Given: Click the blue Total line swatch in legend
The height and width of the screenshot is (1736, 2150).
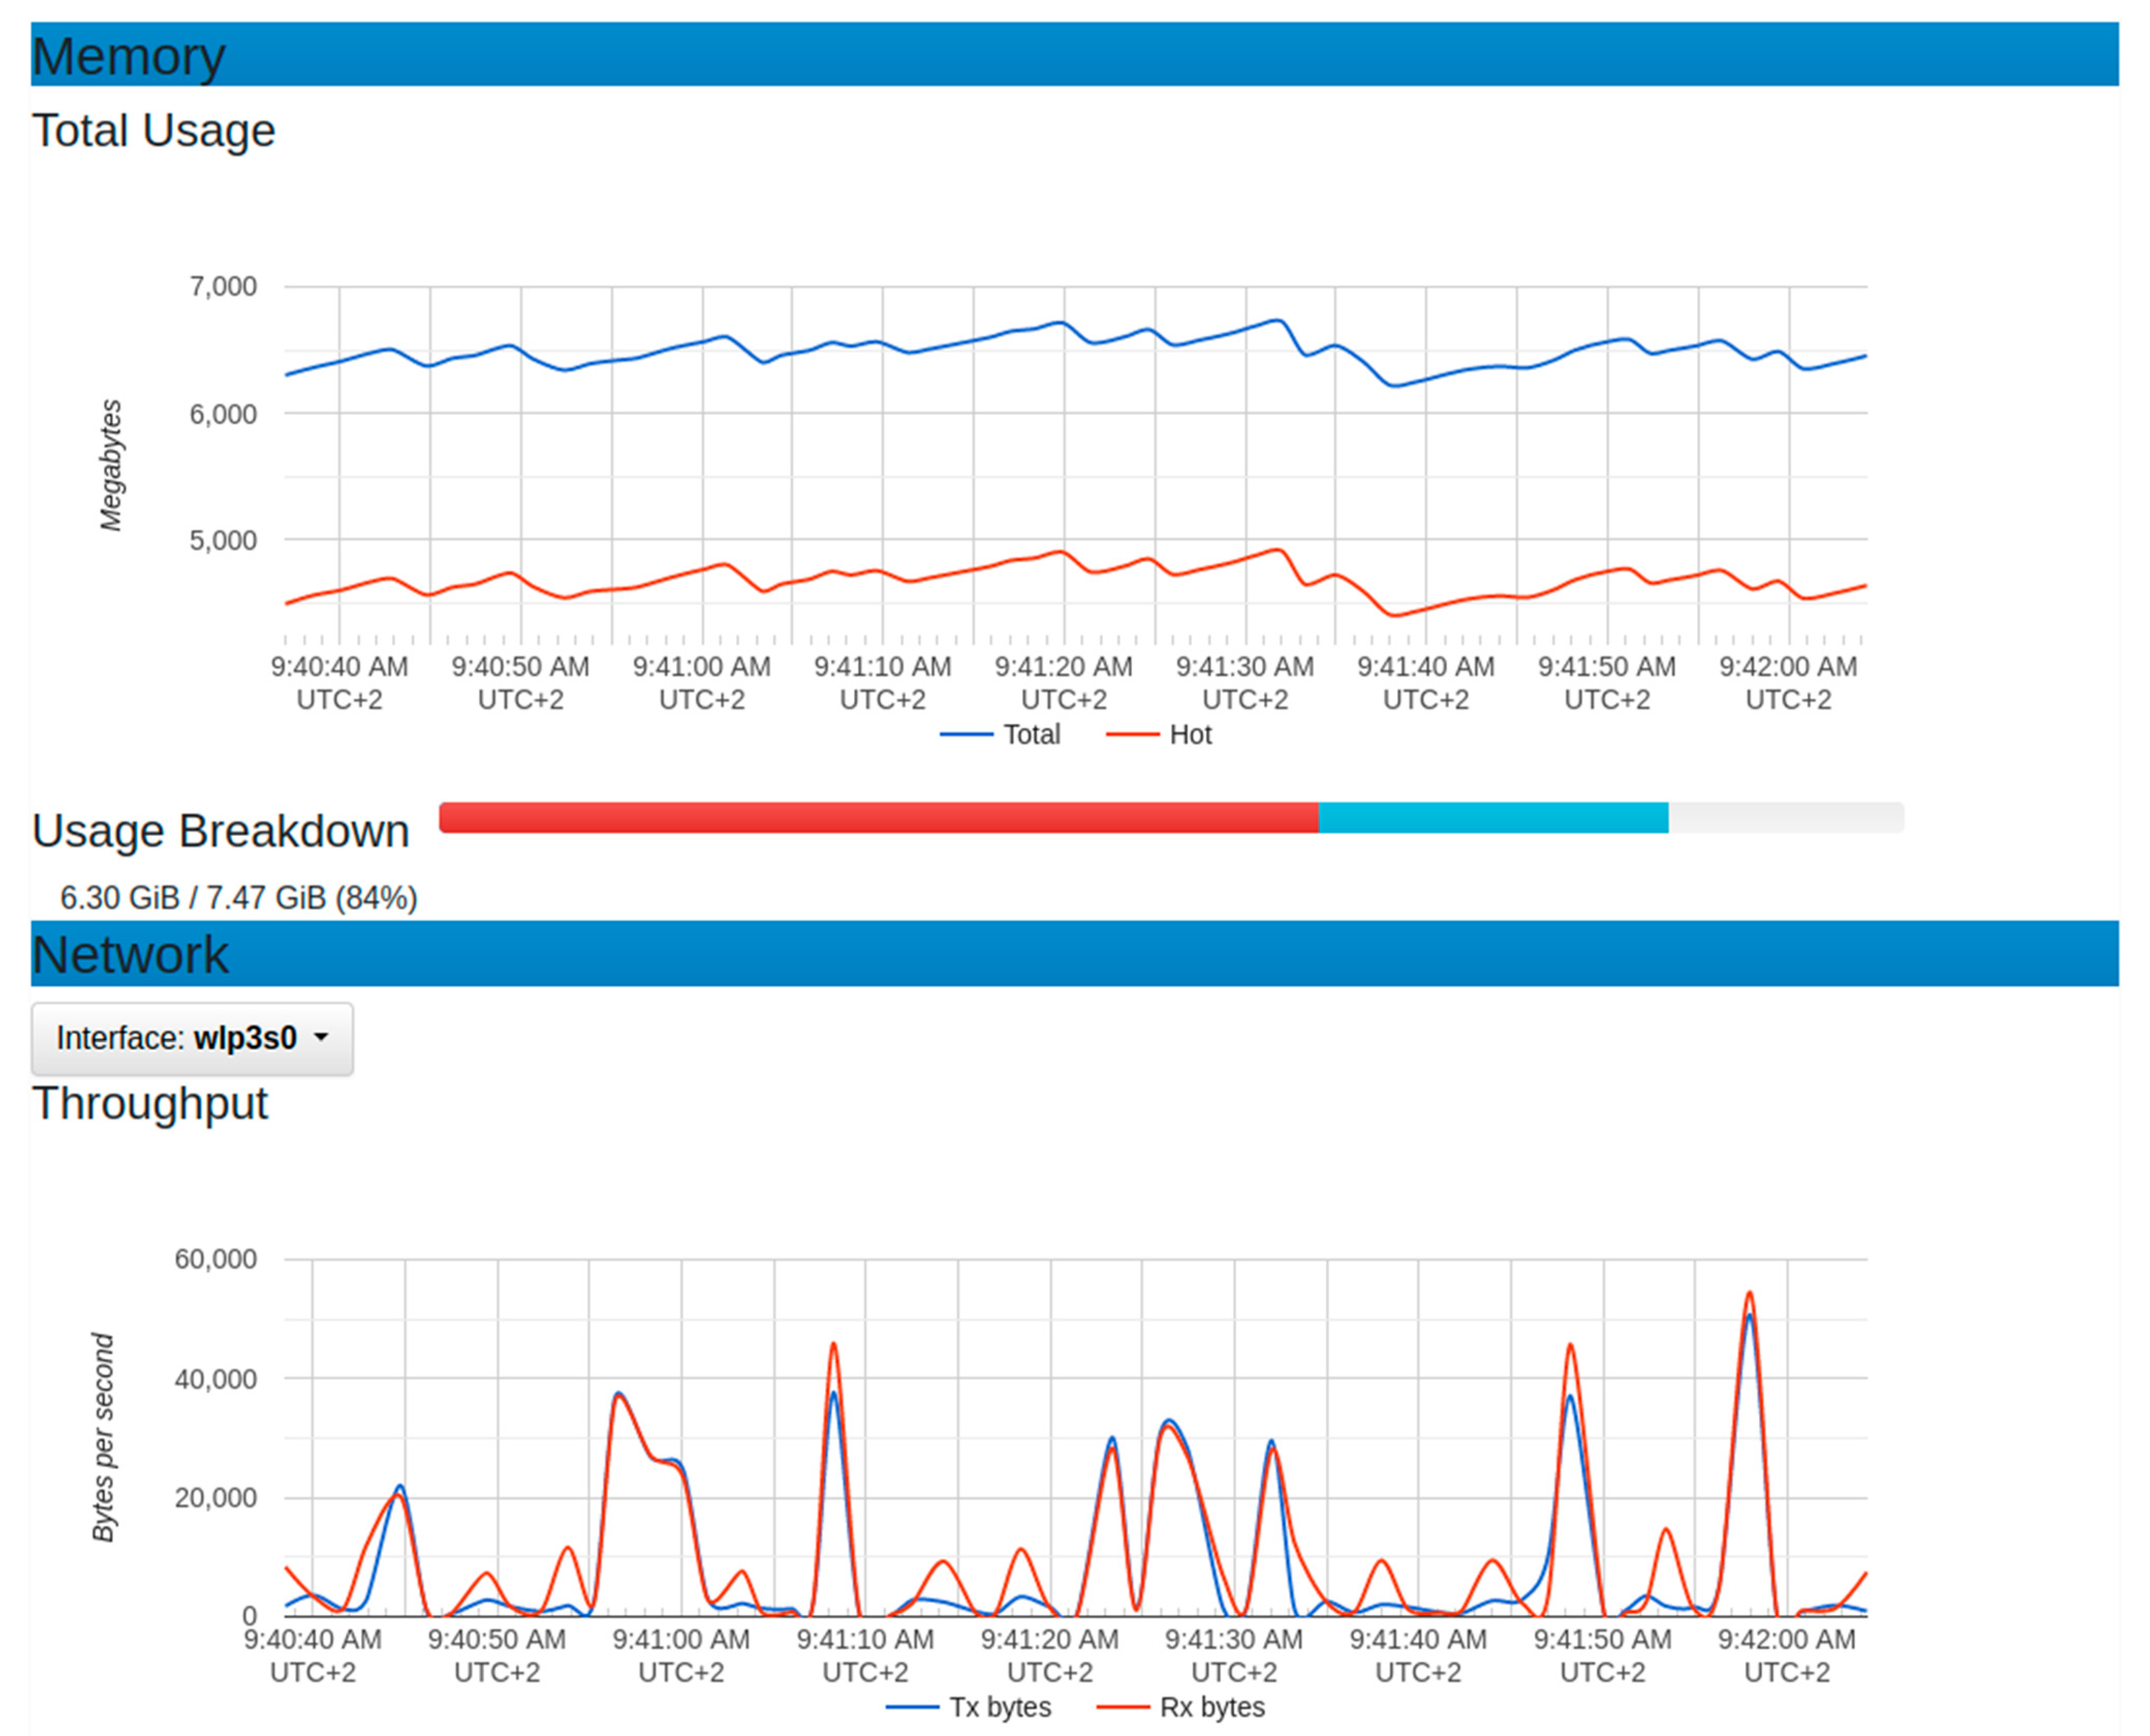Looking at the screenshot, I should point(966,735).
